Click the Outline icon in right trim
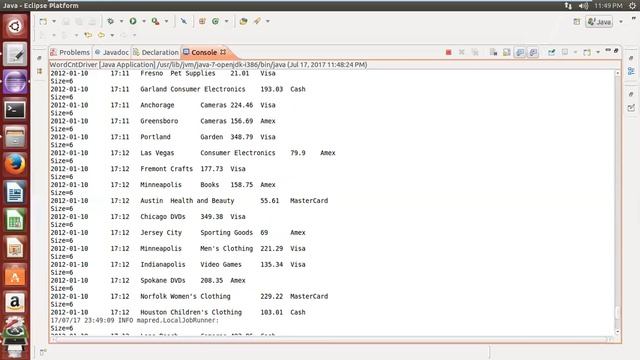This screenshot has height=360, width=640. coord(631,71)
